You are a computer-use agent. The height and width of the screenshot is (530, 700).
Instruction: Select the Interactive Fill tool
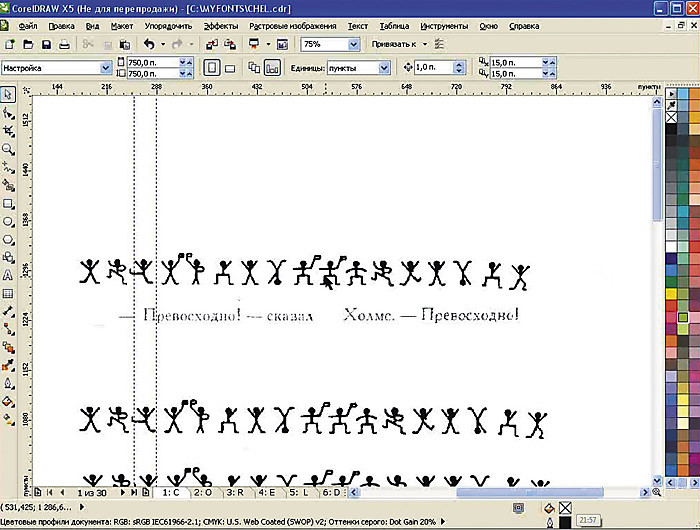[x=8, y=419]
